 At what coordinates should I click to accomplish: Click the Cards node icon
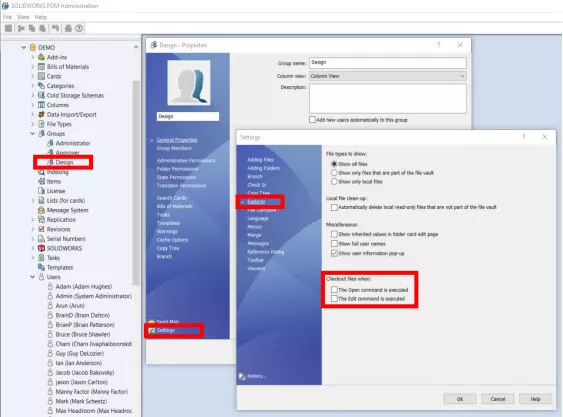(41, 76)
